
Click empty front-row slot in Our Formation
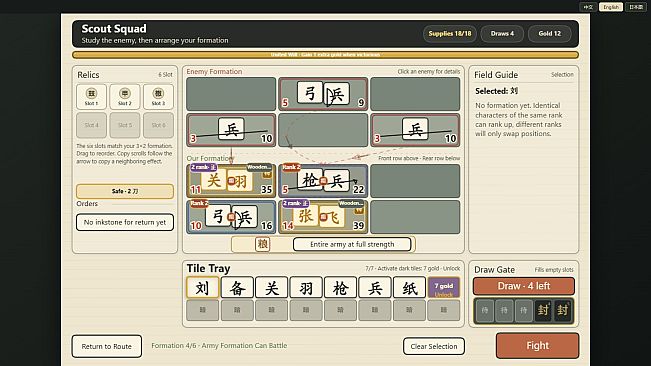[x=415, y=181]
